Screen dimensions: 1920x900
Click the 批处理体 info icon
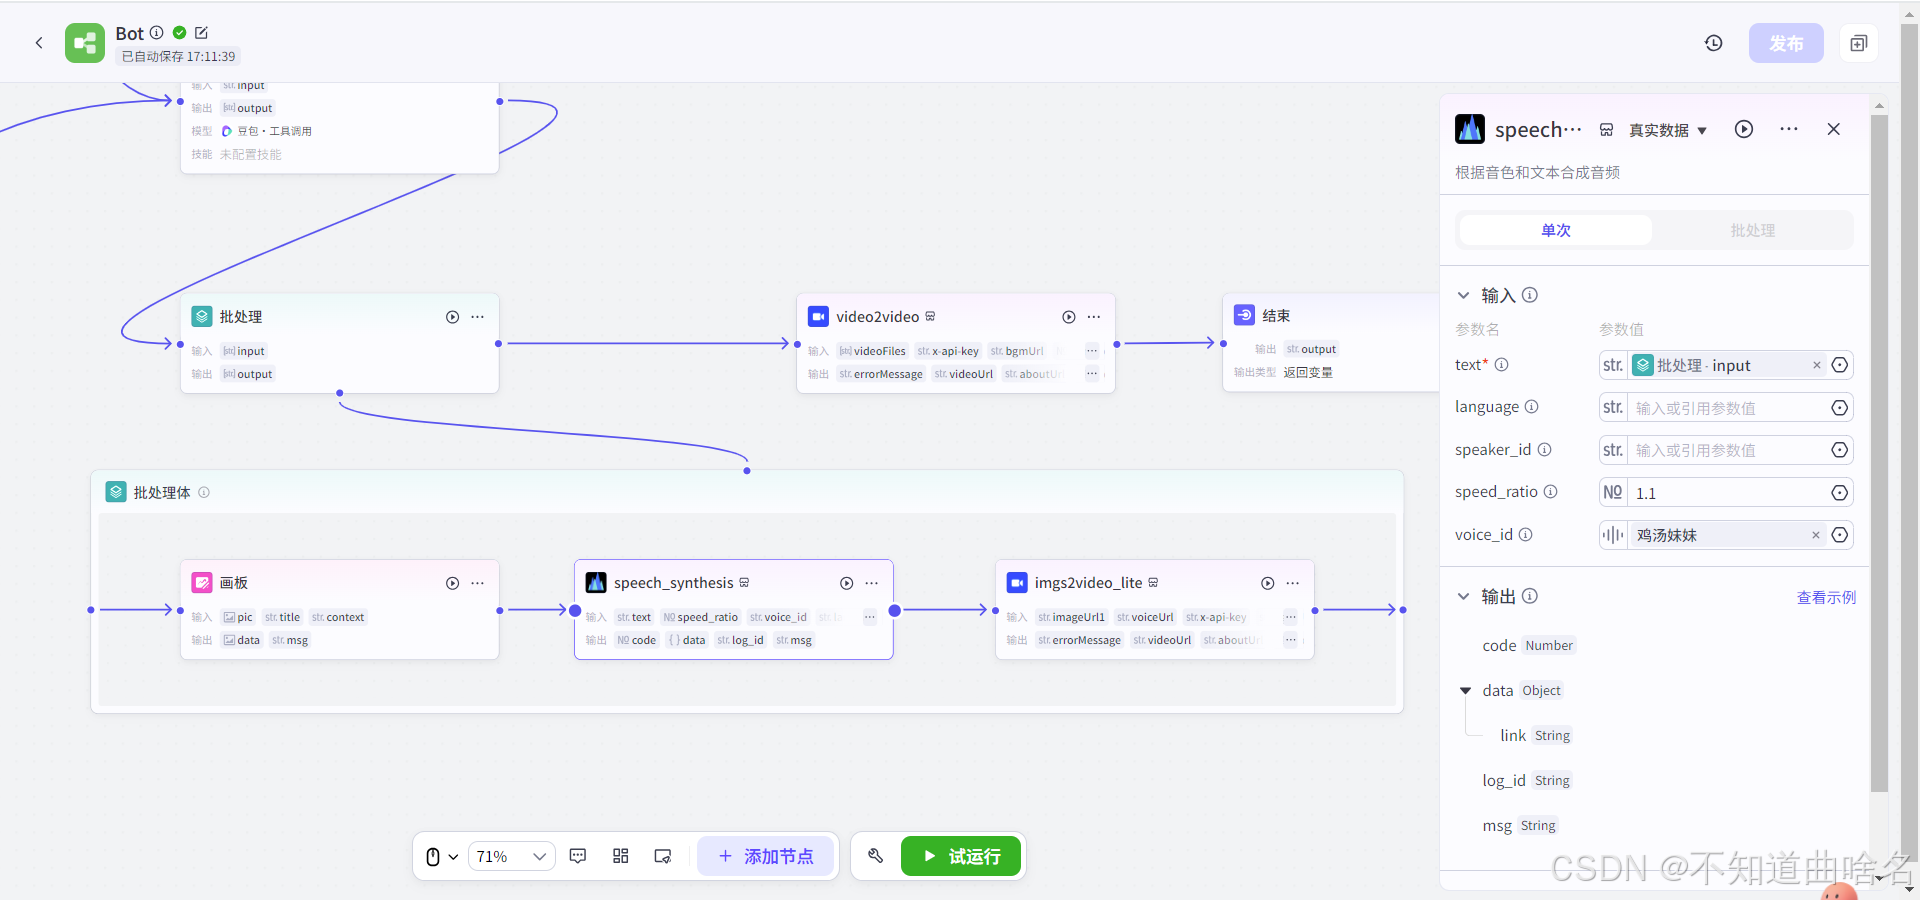tap(204, 492)
